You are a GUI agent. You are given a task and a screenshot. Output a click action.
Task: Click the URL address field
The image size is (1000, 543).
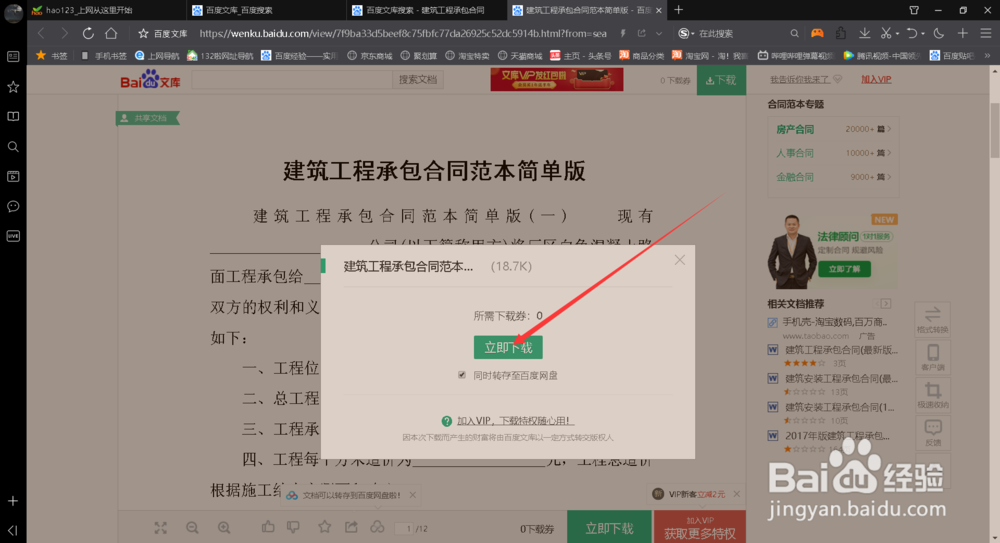click(402, 33)
